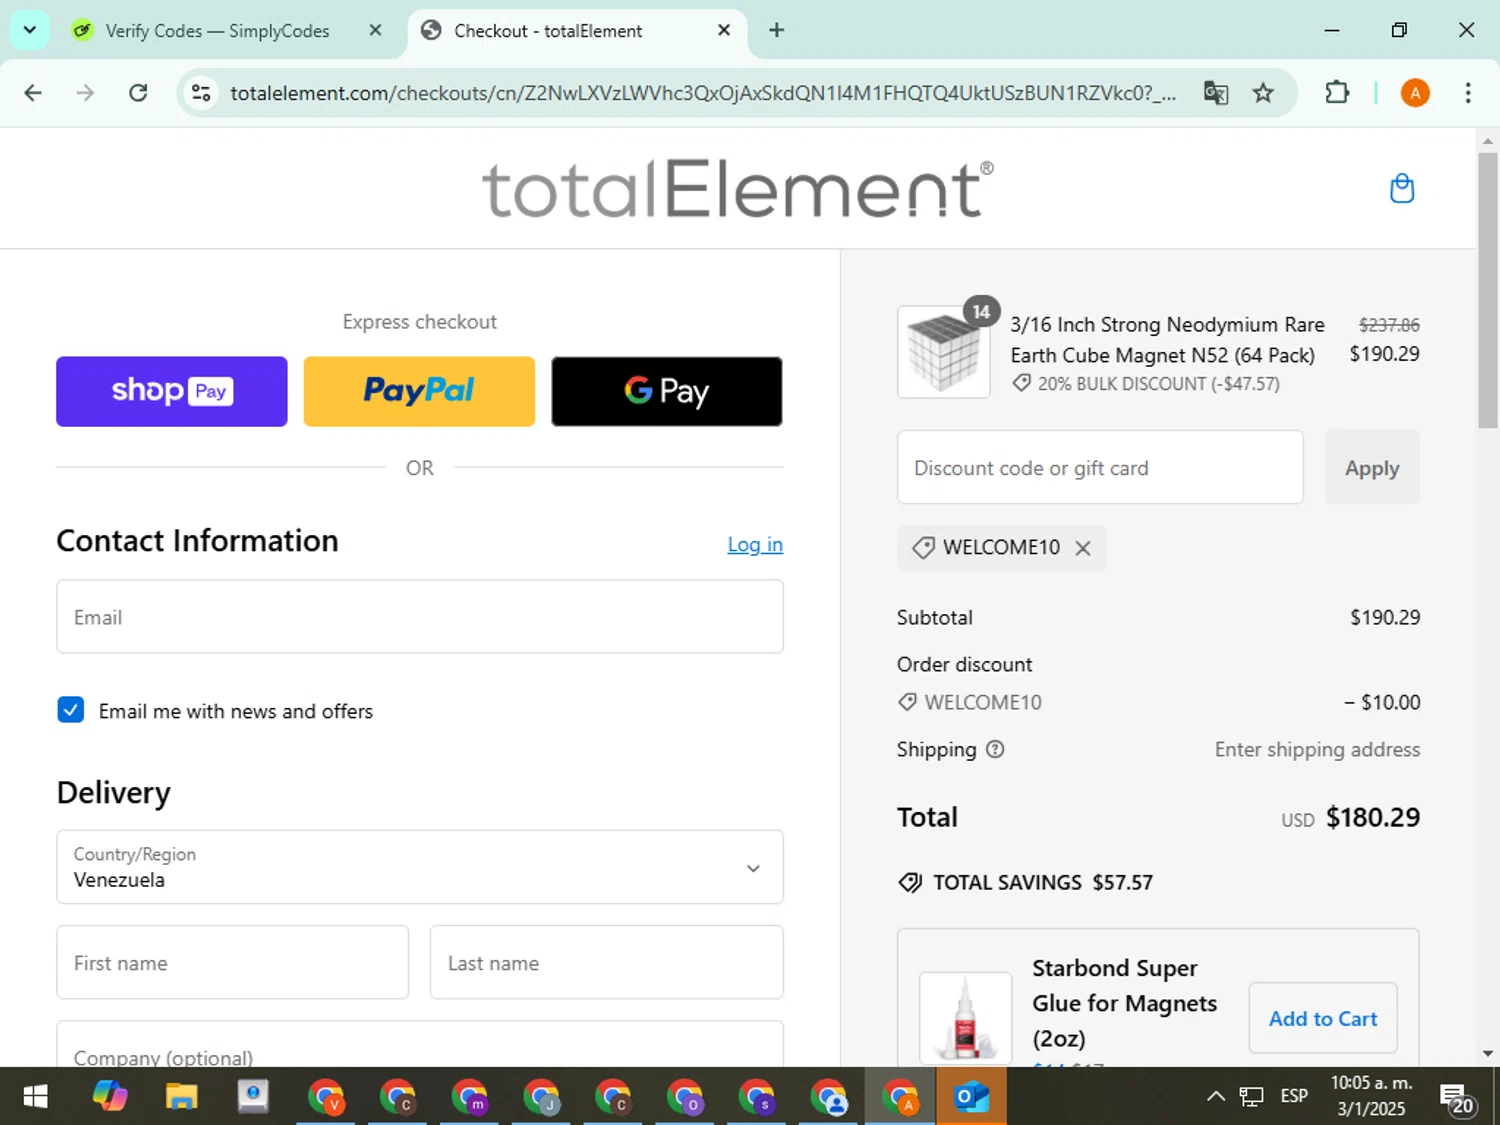Bookmark this page with the star icon
Viewport: 1500px width, 1125px height.
point(1263,93)
